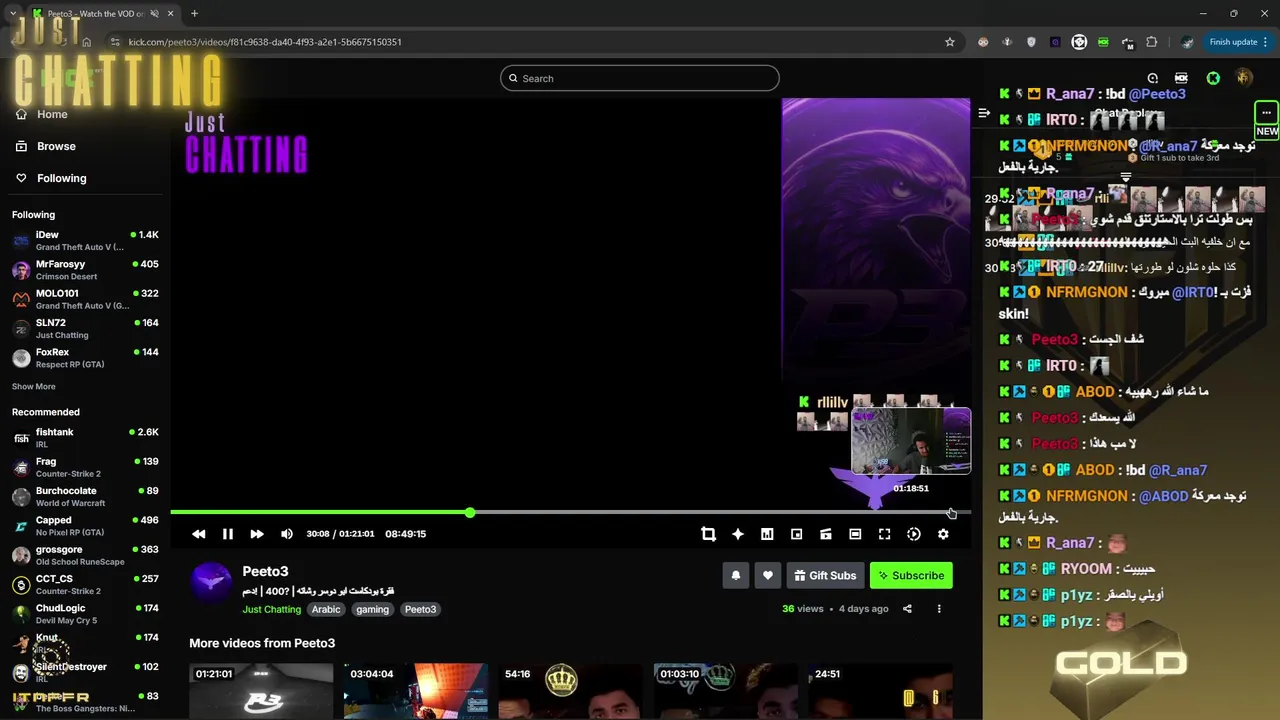Skip forward with the fast-forward icon
This screenshot has width=1280, height=720.
coord(257,534)
